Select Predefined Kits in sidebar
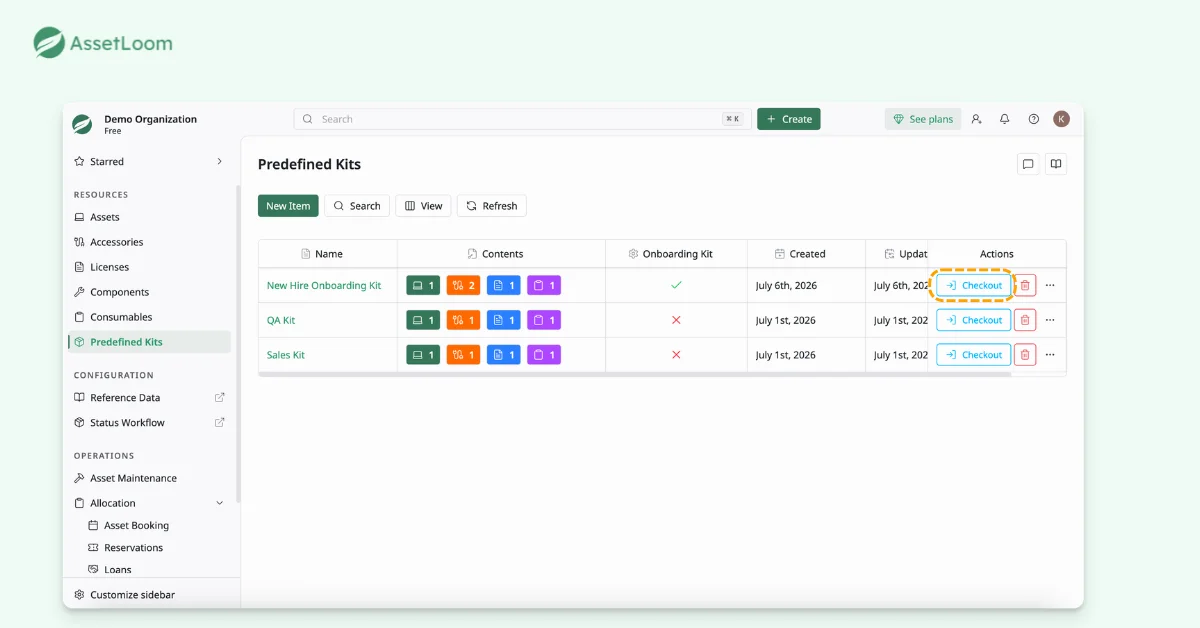The image size is (1200, 628). (x=149, y=342)
